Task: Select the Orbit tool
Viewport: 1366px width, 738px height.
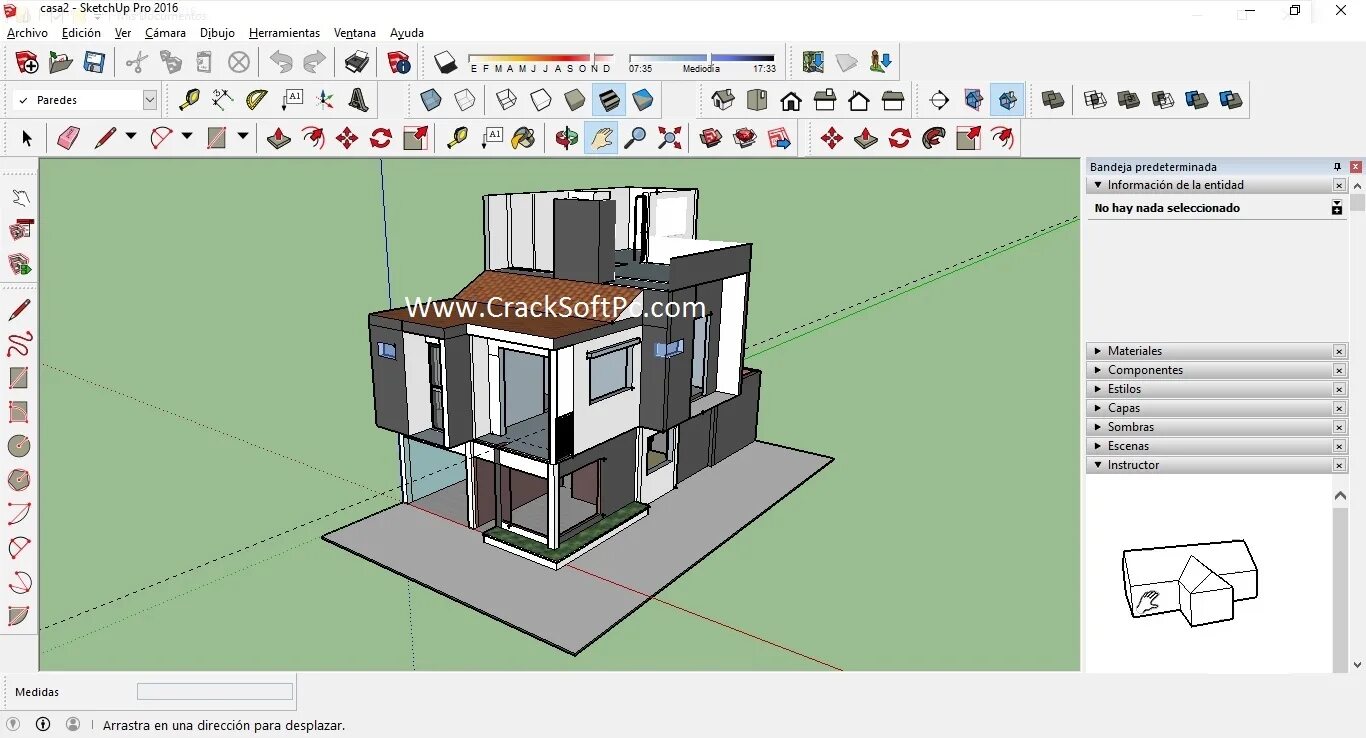Action: pyautogui.click(x=567, y=138)
